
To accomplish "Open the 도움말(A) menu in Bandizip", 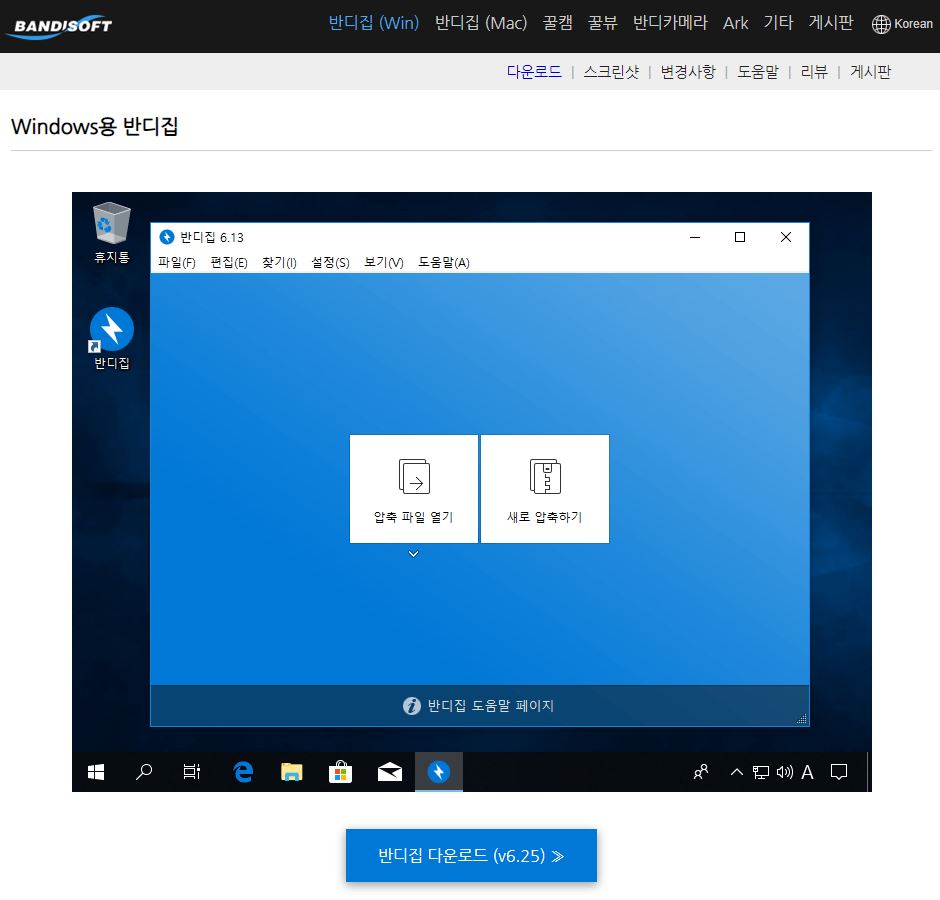I will coord(444,263).
